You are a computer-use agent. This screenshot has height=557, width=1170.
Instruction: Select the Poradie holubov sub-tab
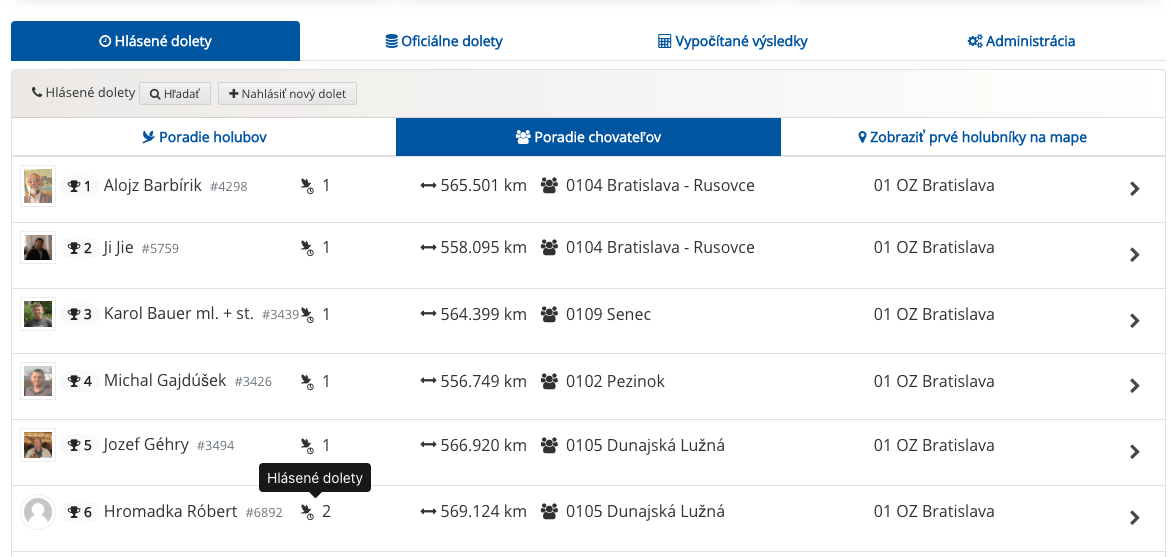coord(204,137)
